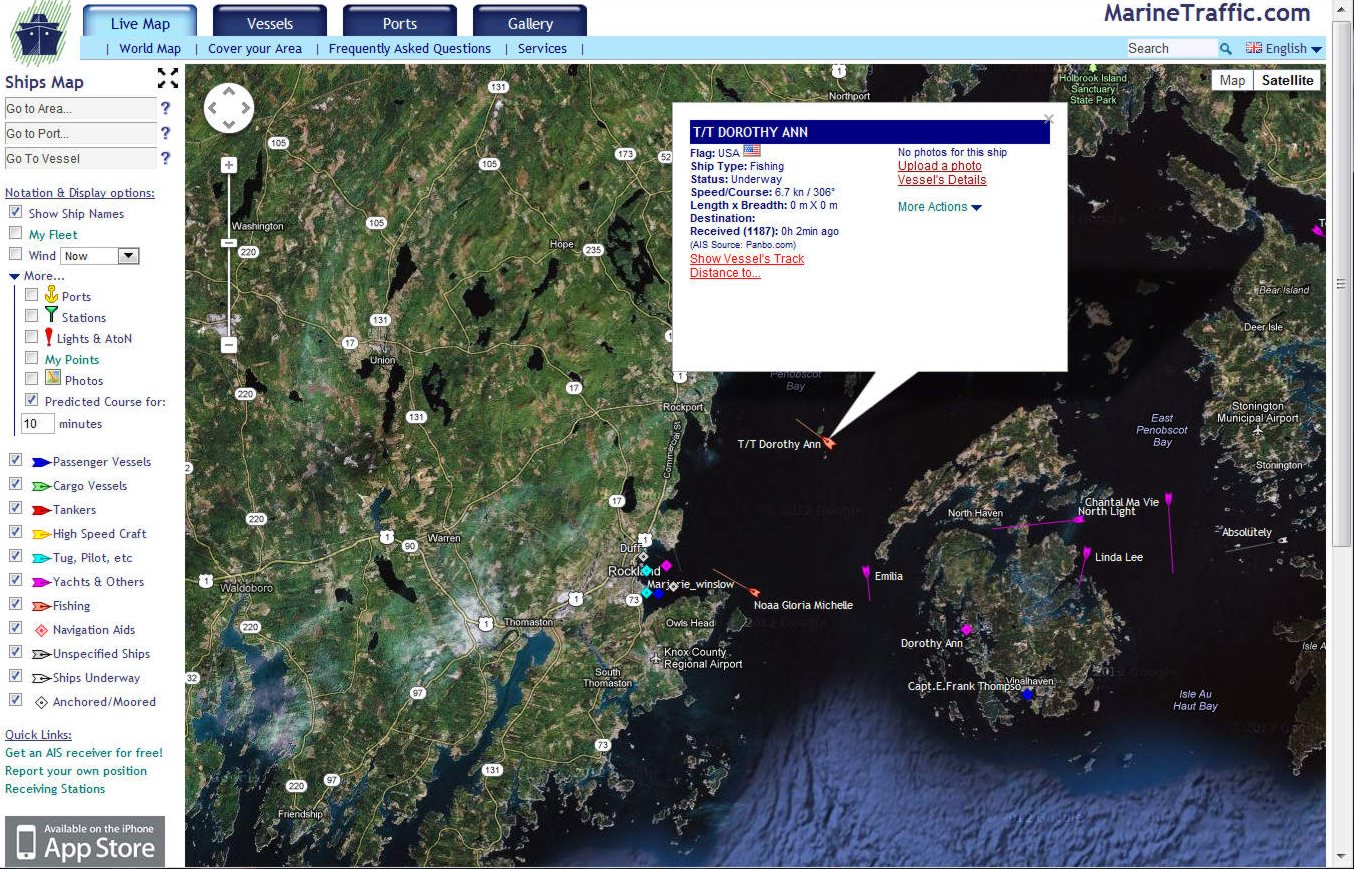This screenshot has width=1354, height=869.
Task: Open Go To Vessel help question mark
Action: point(165,158)
